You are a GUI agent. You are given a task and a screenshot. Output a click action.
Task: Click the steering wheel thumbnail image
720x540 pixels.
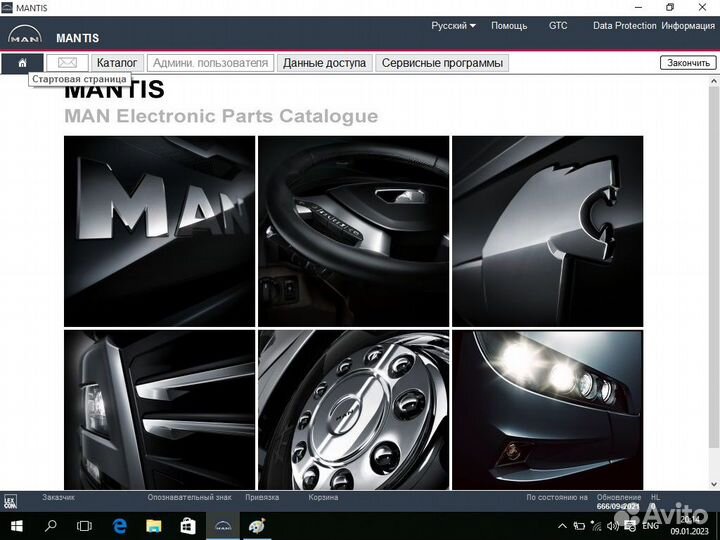(x=354, y=231)
